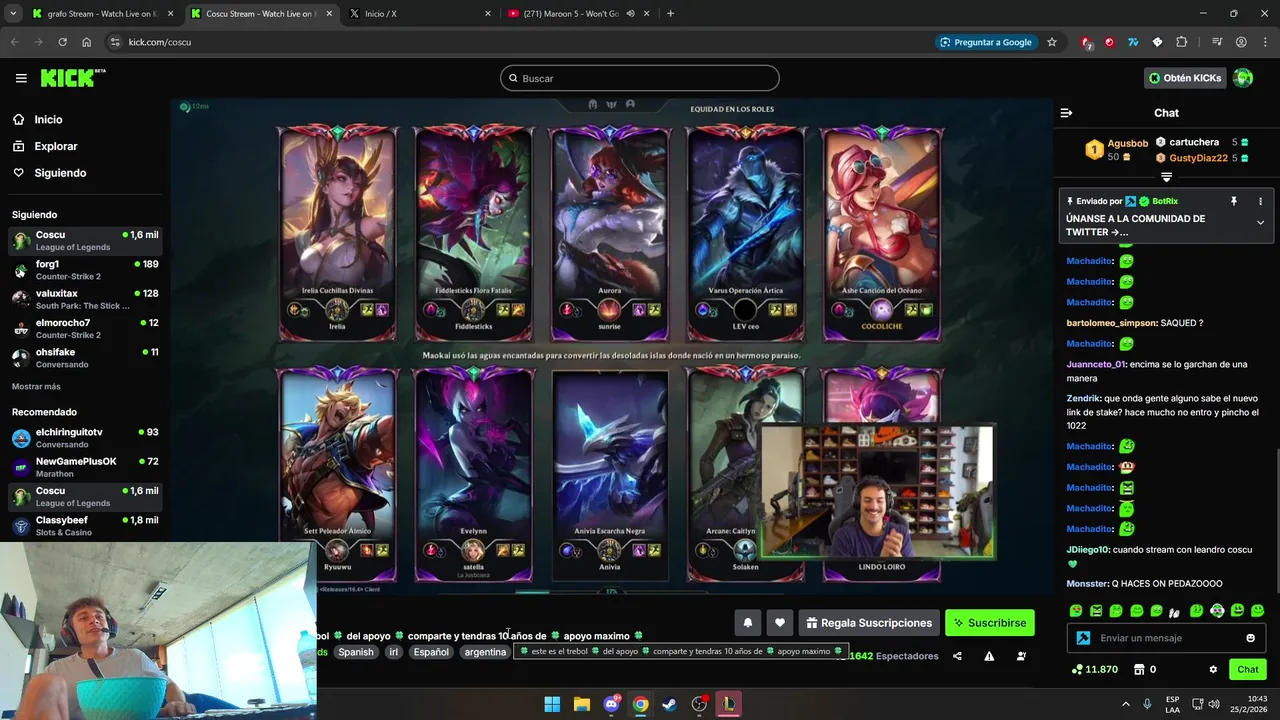The height and width of the screenshot is (720, 1280).
Task: Open File Explorer from taskbar
Action: click(x=581, y=704)
